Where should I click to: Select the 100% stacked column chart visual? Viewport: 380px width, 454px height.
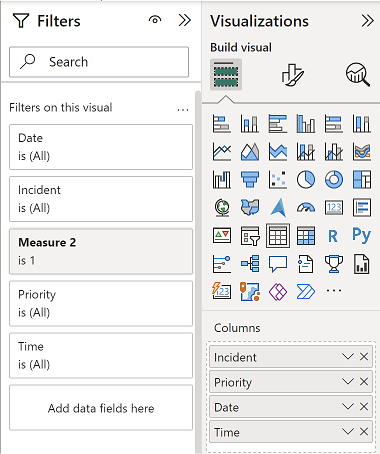[362, 124]
